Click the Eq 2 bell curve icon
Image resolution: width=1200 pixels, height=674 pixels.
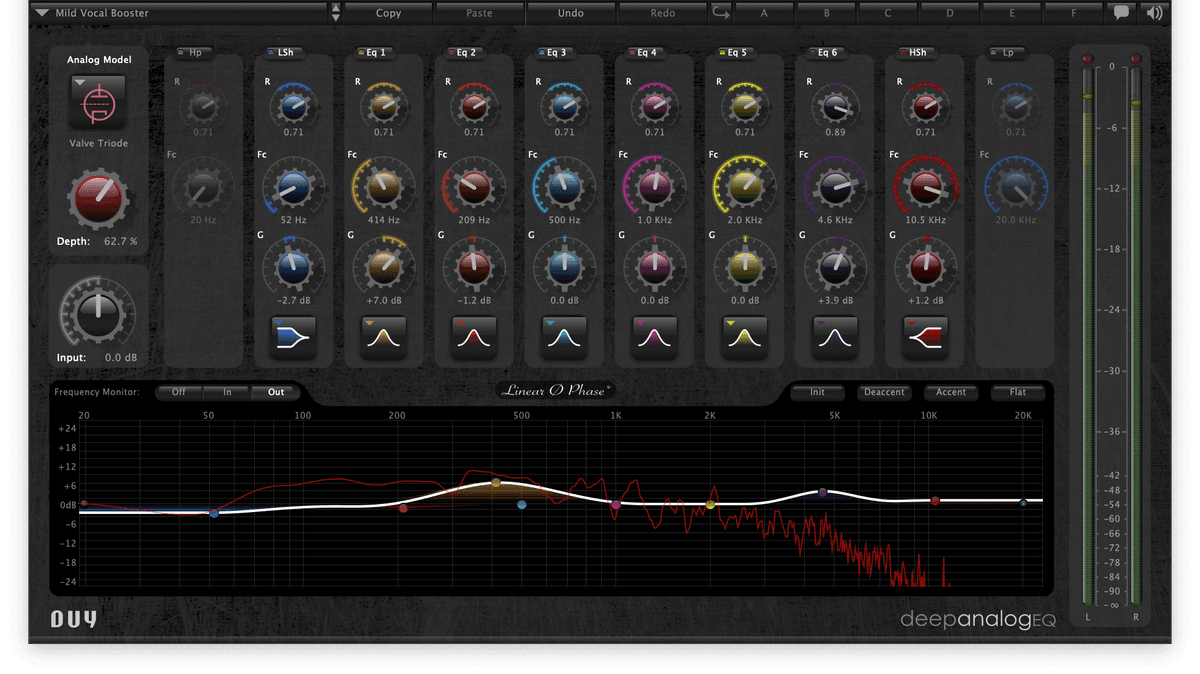473,337
